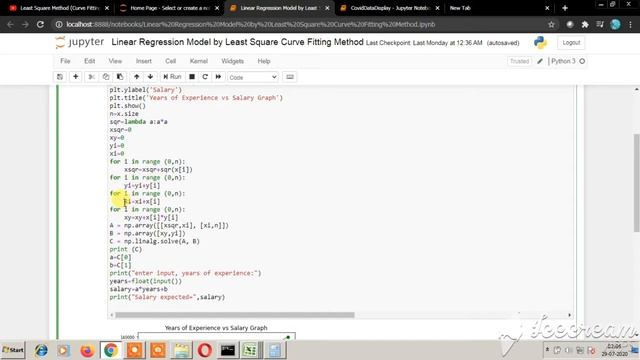Click the salary=a*years+b code line
Viewport: 640px width, 360px height.
[138, 289]
